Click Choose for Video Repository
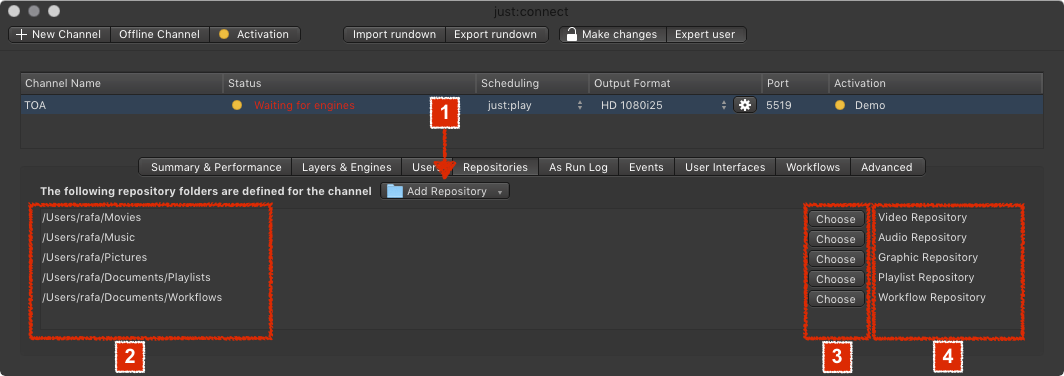This screenshot has width=1064, height=376. tap(835, 219)
